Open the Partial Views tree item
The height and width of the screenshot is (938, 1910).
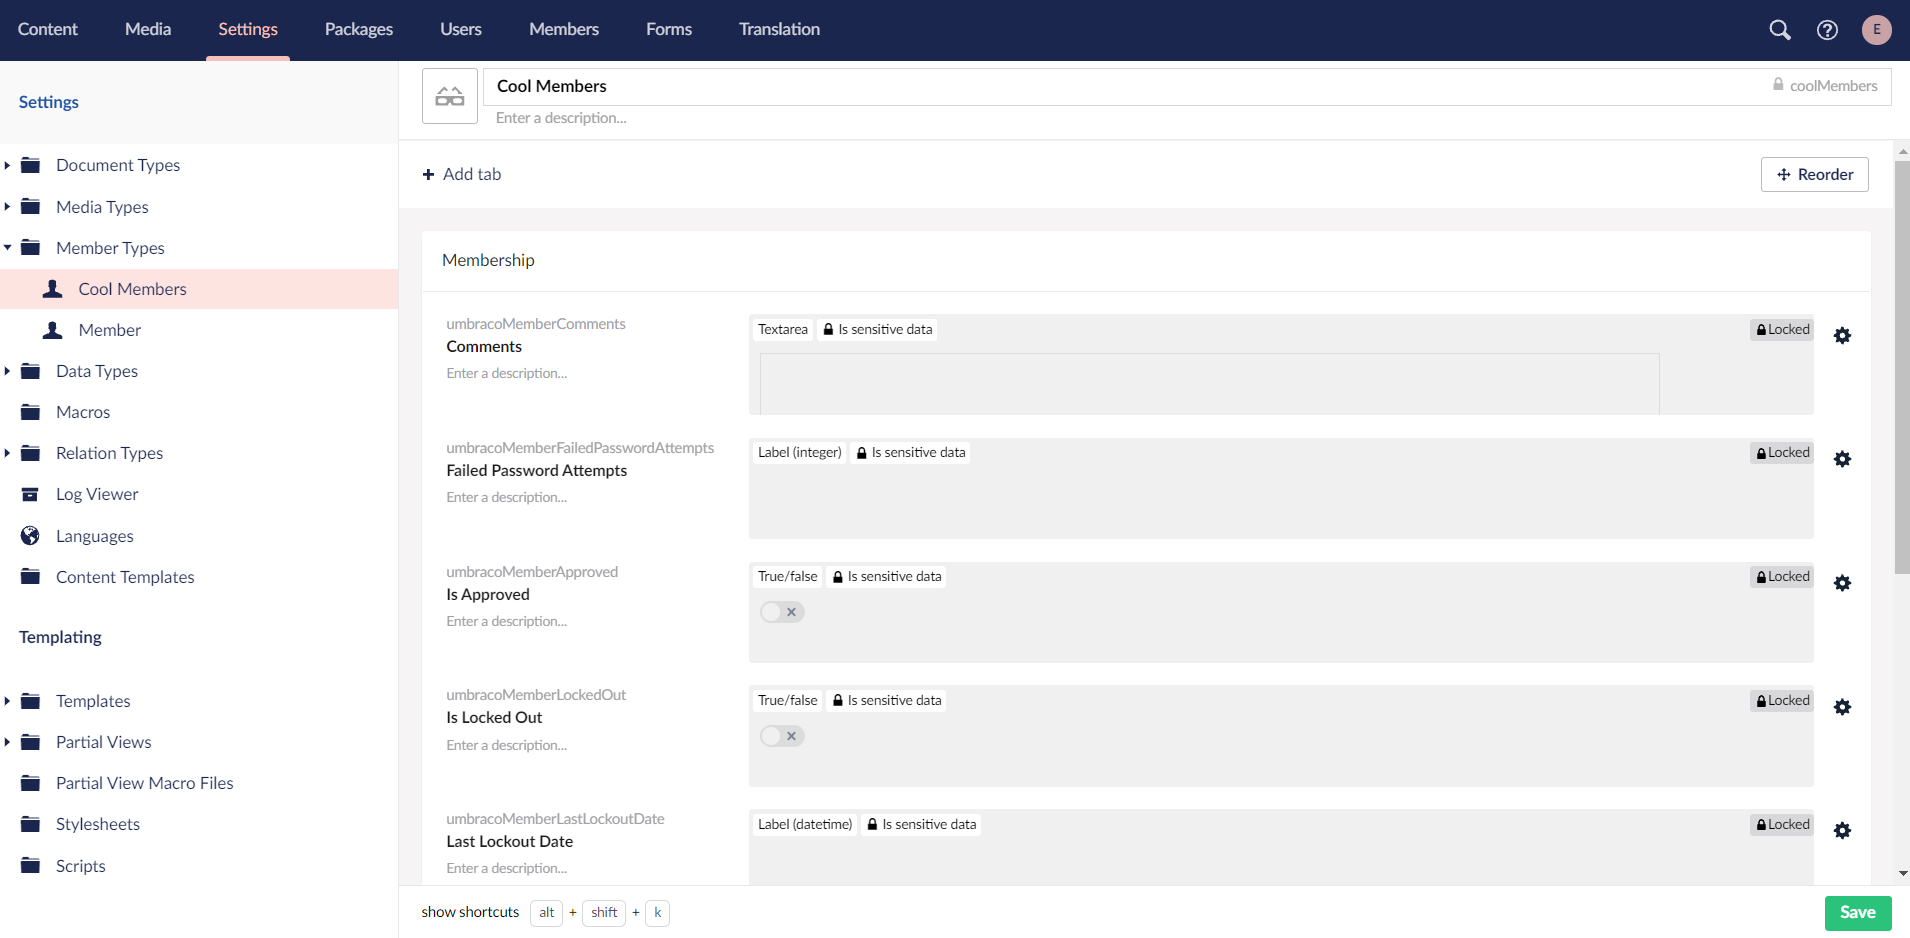pos(104,742)
